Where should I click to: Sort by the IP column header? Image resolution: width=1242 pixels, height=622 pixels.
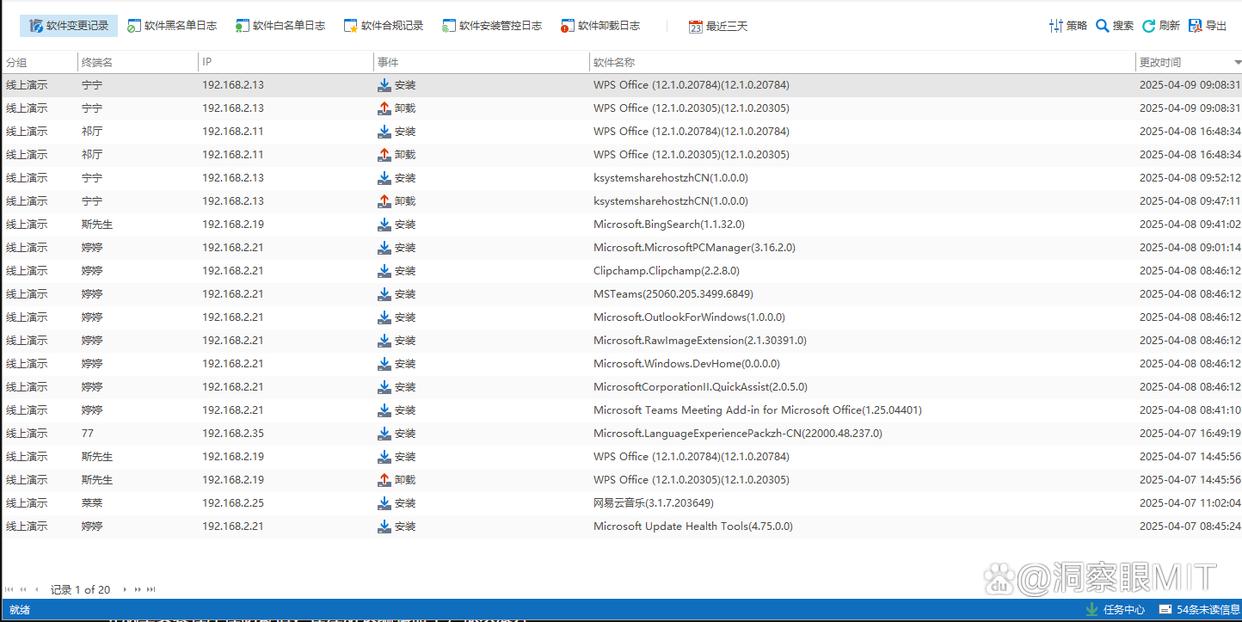[285, 62]
